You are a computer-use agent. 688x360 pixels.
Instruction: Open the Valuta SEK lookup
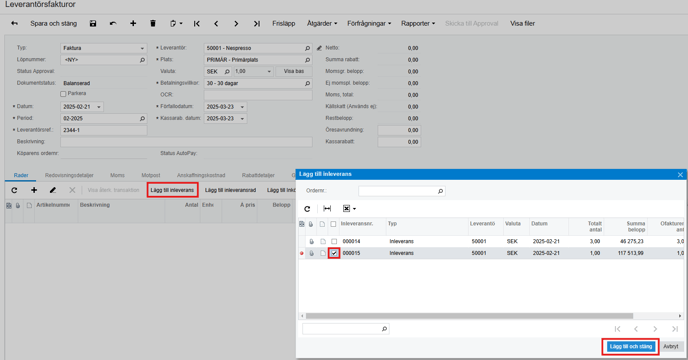[x=227, y=71]
